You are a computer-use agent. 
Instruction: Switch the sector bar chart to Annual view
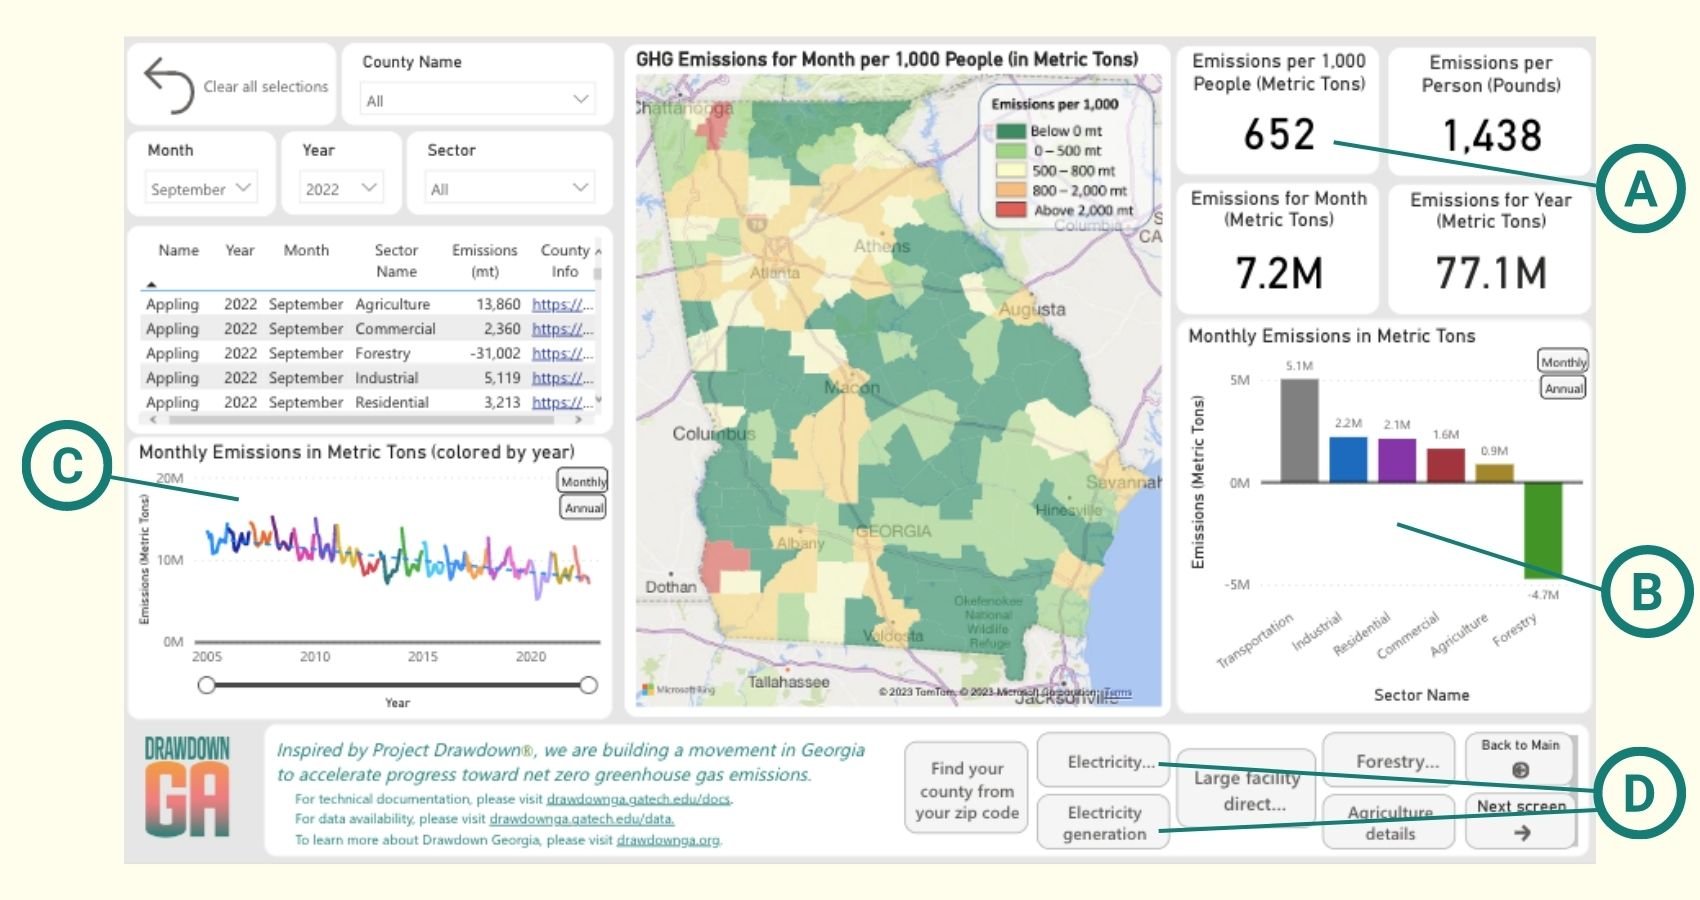tap(1562, 388)
